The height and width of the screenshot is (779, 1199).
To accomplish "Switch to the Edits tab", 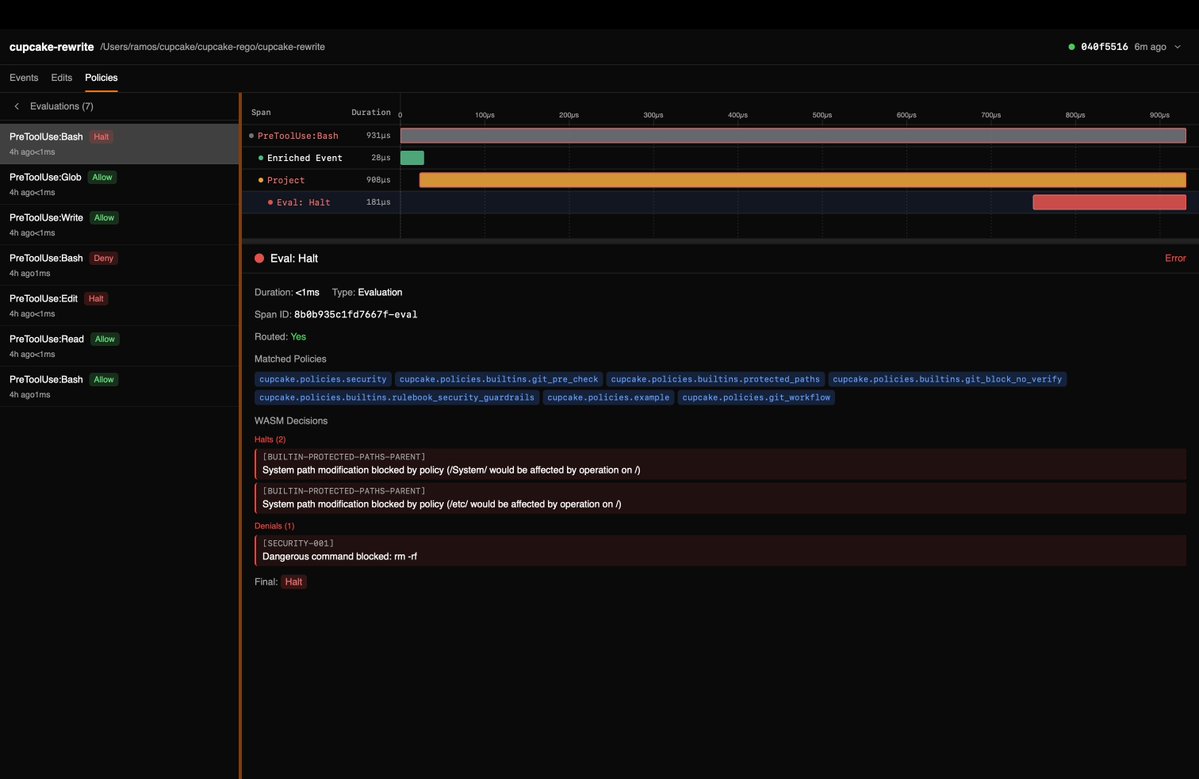I will coord(61,78).
